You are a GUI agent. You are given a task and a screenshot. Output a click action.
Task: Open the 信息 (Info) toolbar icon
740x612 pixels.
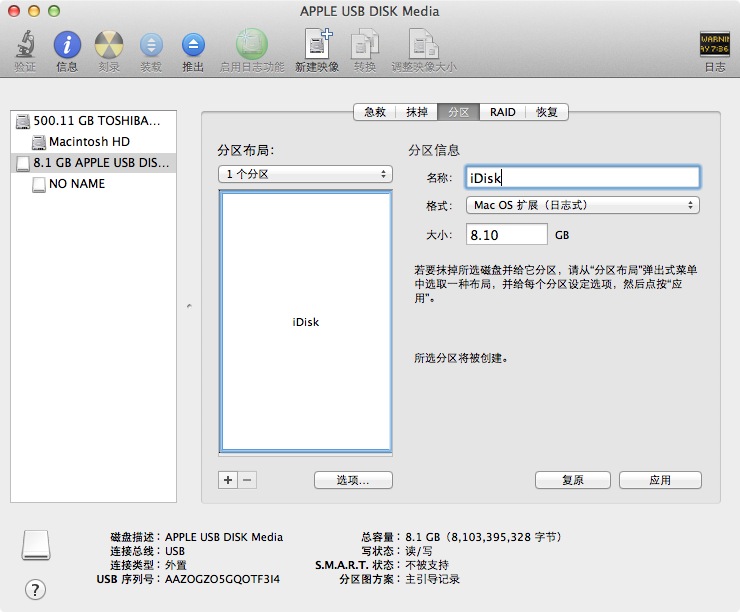coord(67,45)
